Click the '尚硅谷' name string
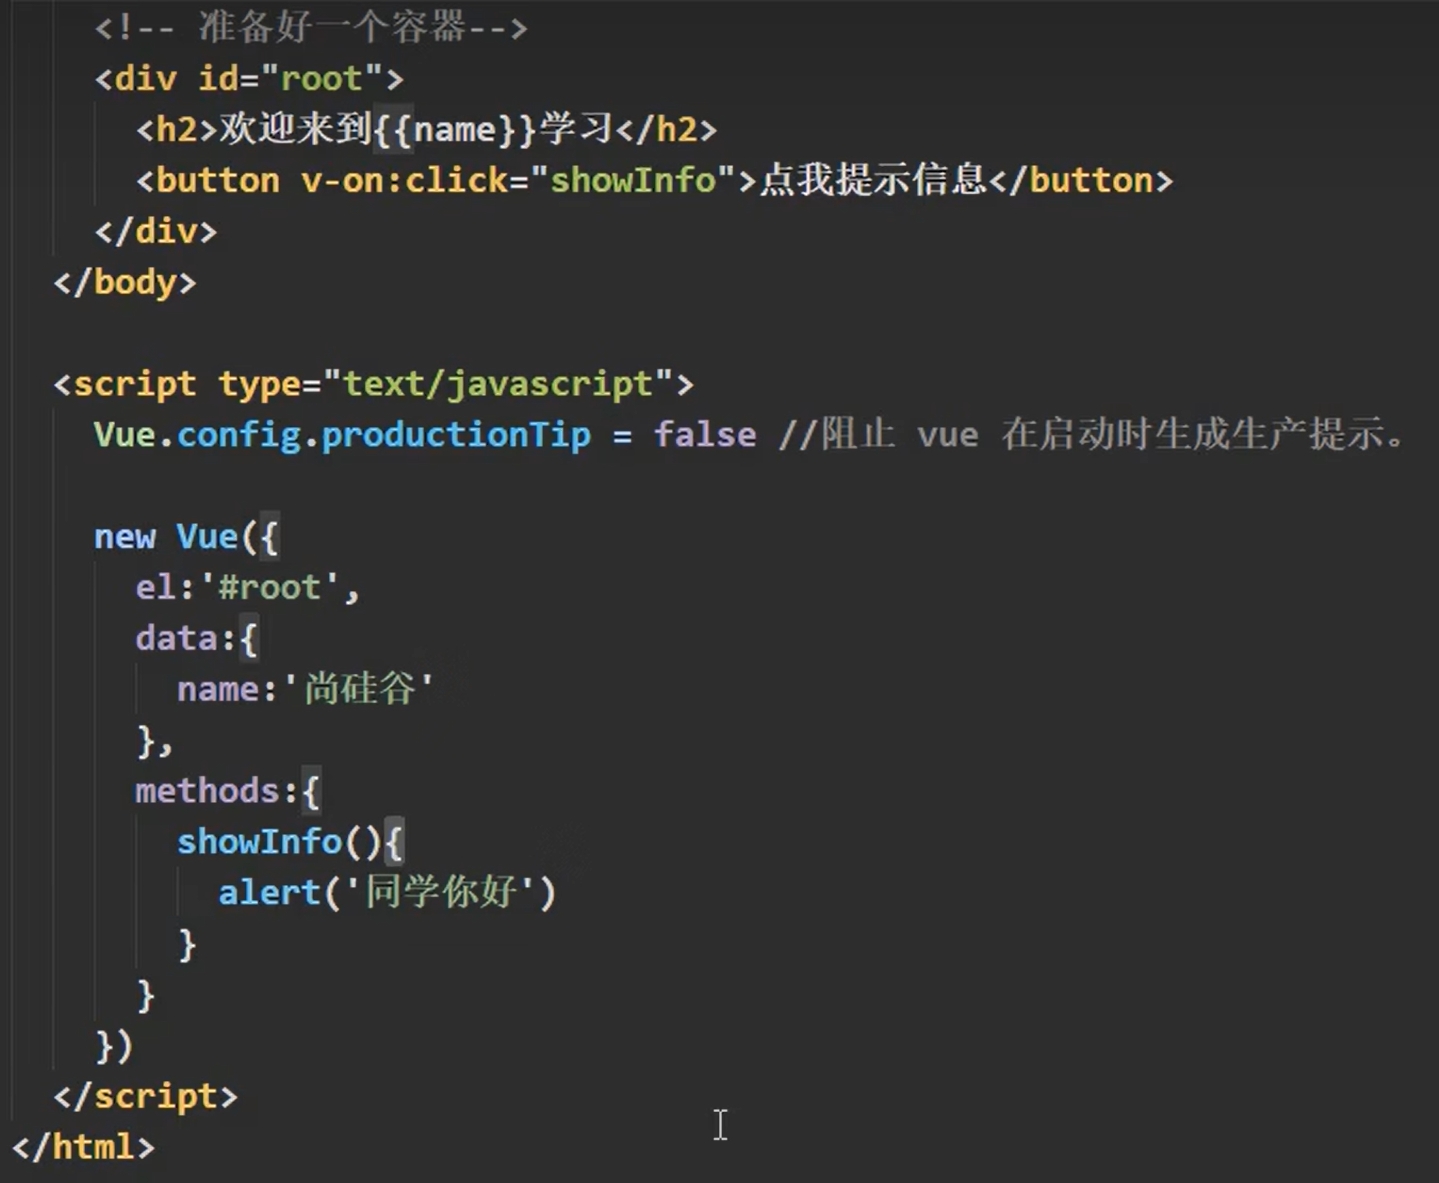 pos(358,689)
